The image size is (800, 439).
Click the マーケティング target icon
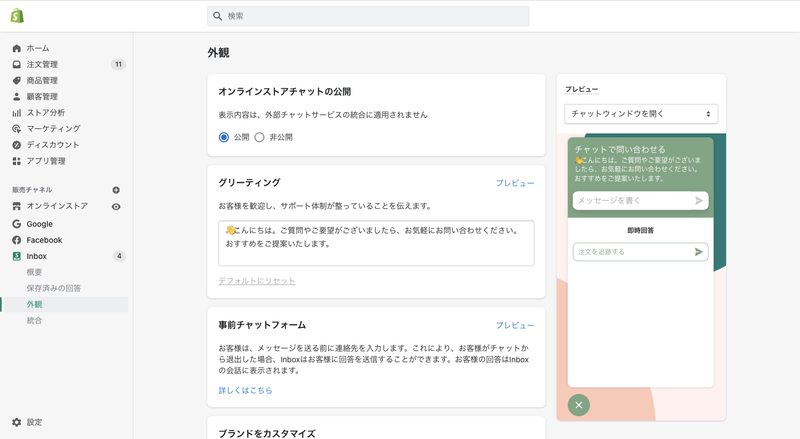(x=17, y=129)
